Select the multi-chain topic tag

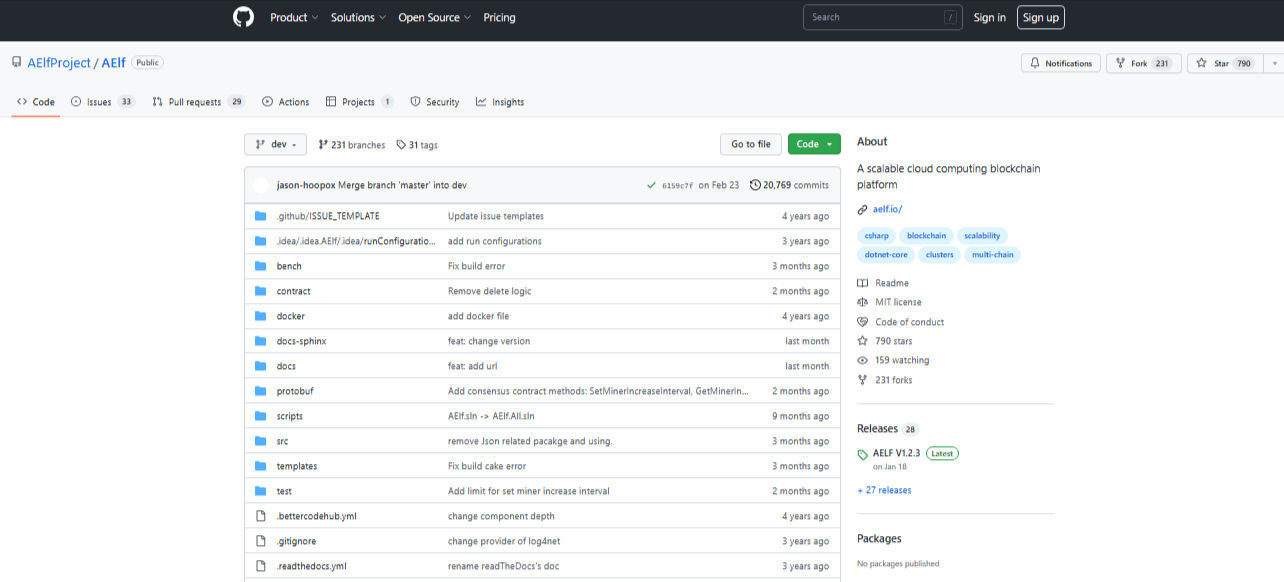(992, 255)
